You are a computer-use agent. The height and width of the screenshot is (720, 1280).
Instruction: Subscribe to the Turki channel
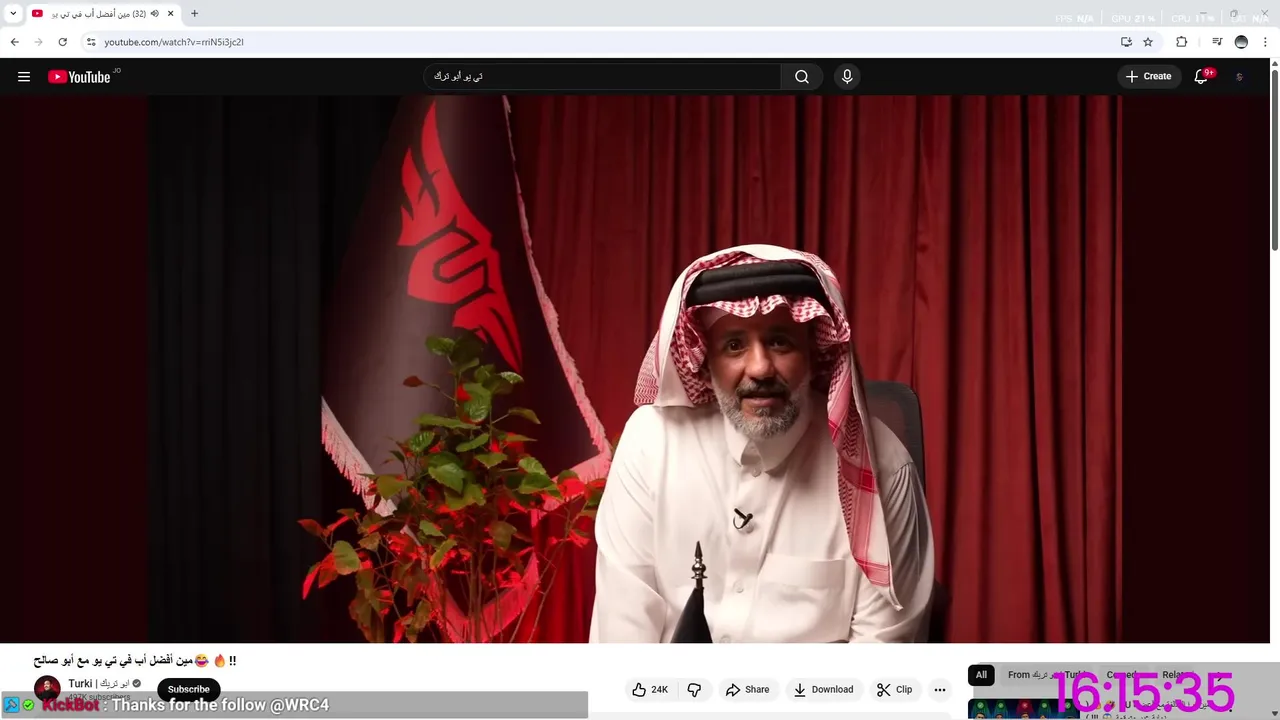[188, 689]
